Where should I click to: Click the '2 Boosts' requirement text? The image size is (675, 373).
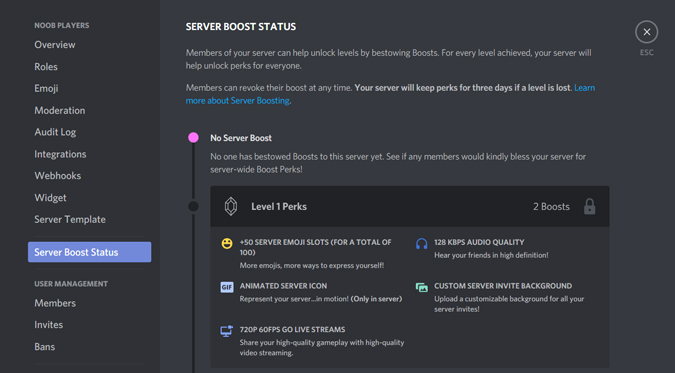pos(551,207)
